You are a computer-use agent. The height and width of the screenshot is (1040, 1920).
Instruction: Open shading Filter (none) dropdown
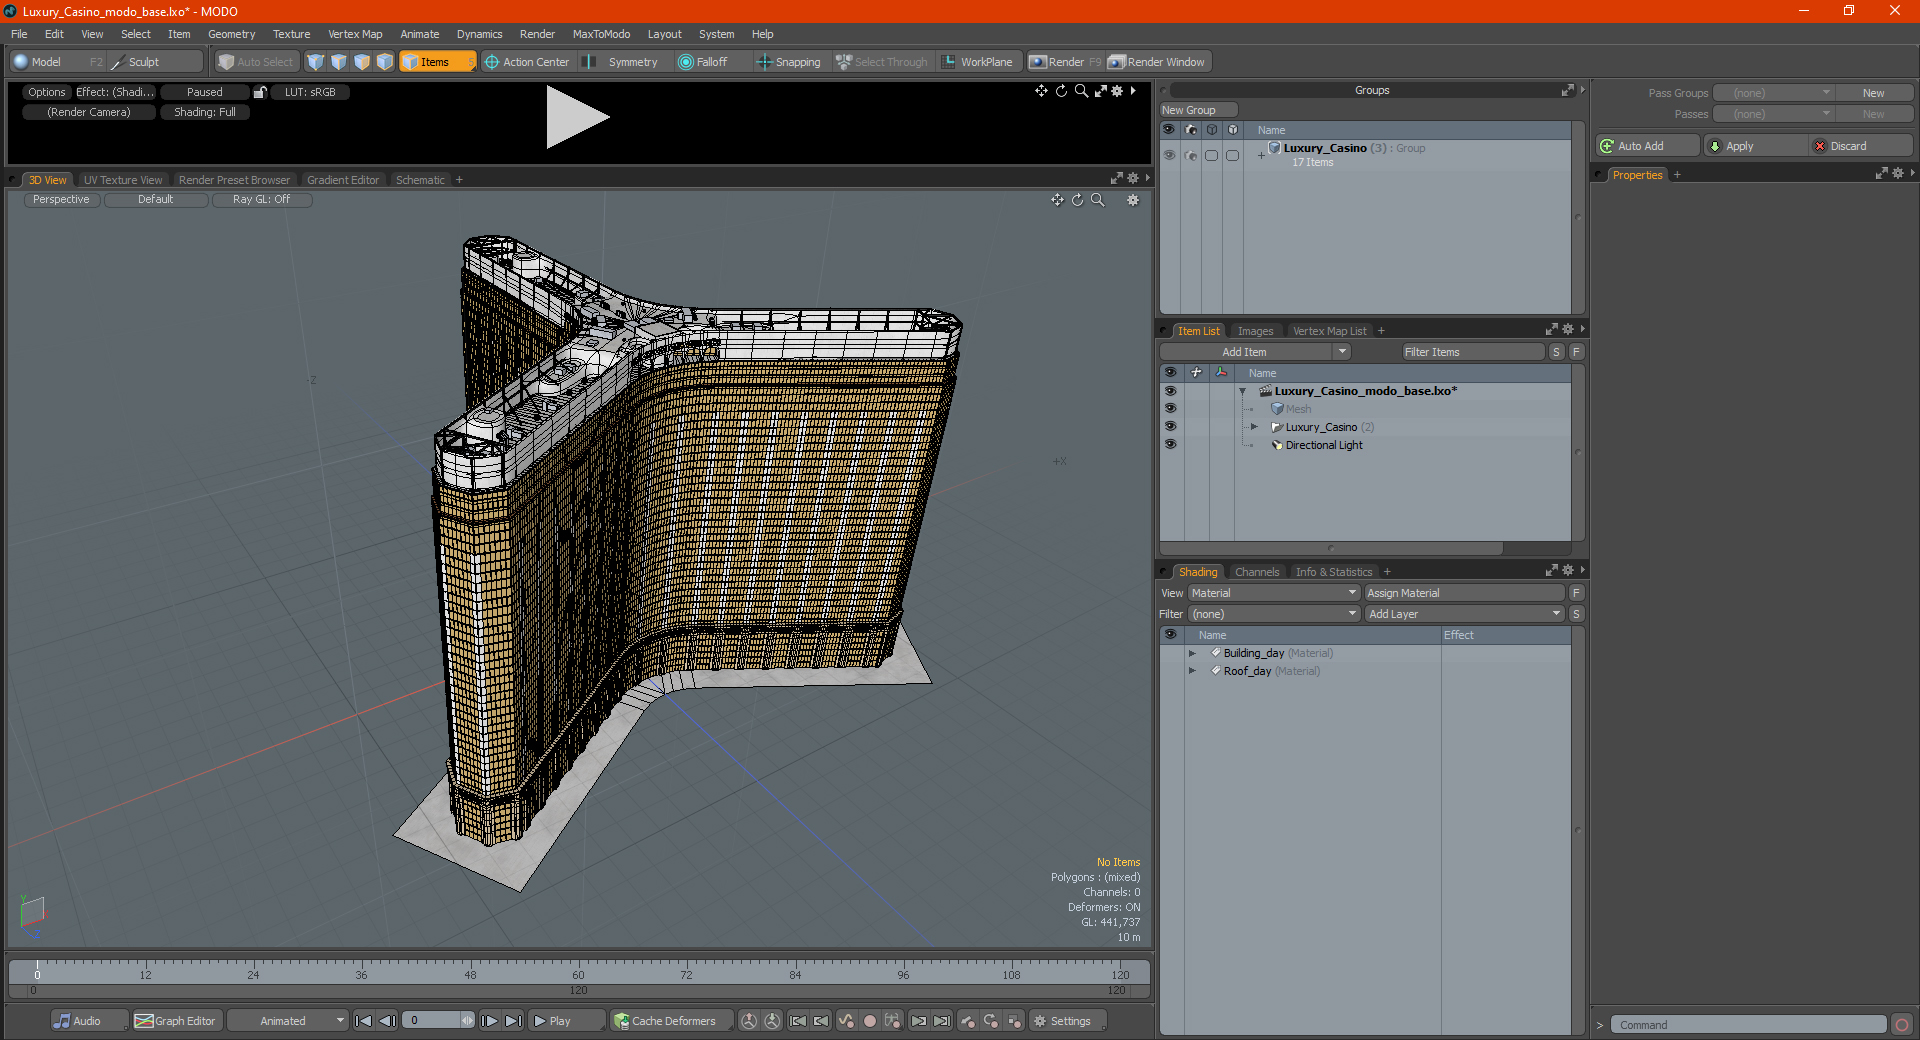point(1274,614)
